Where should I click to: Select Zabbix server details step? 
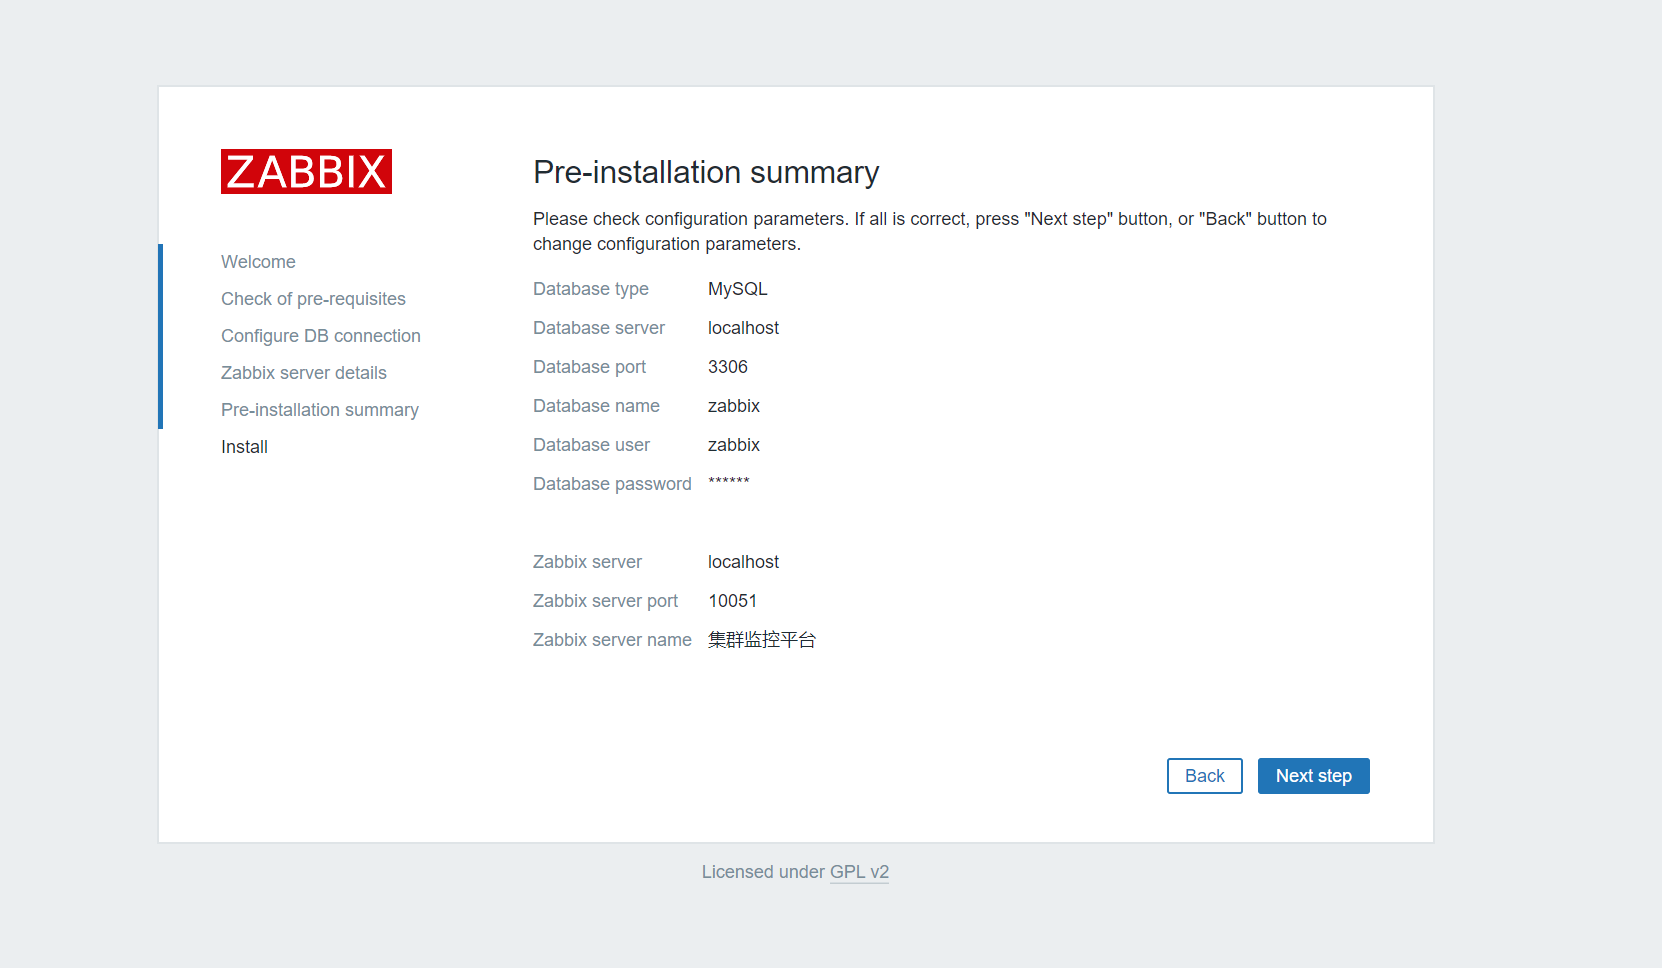click(x=304, y=373)
